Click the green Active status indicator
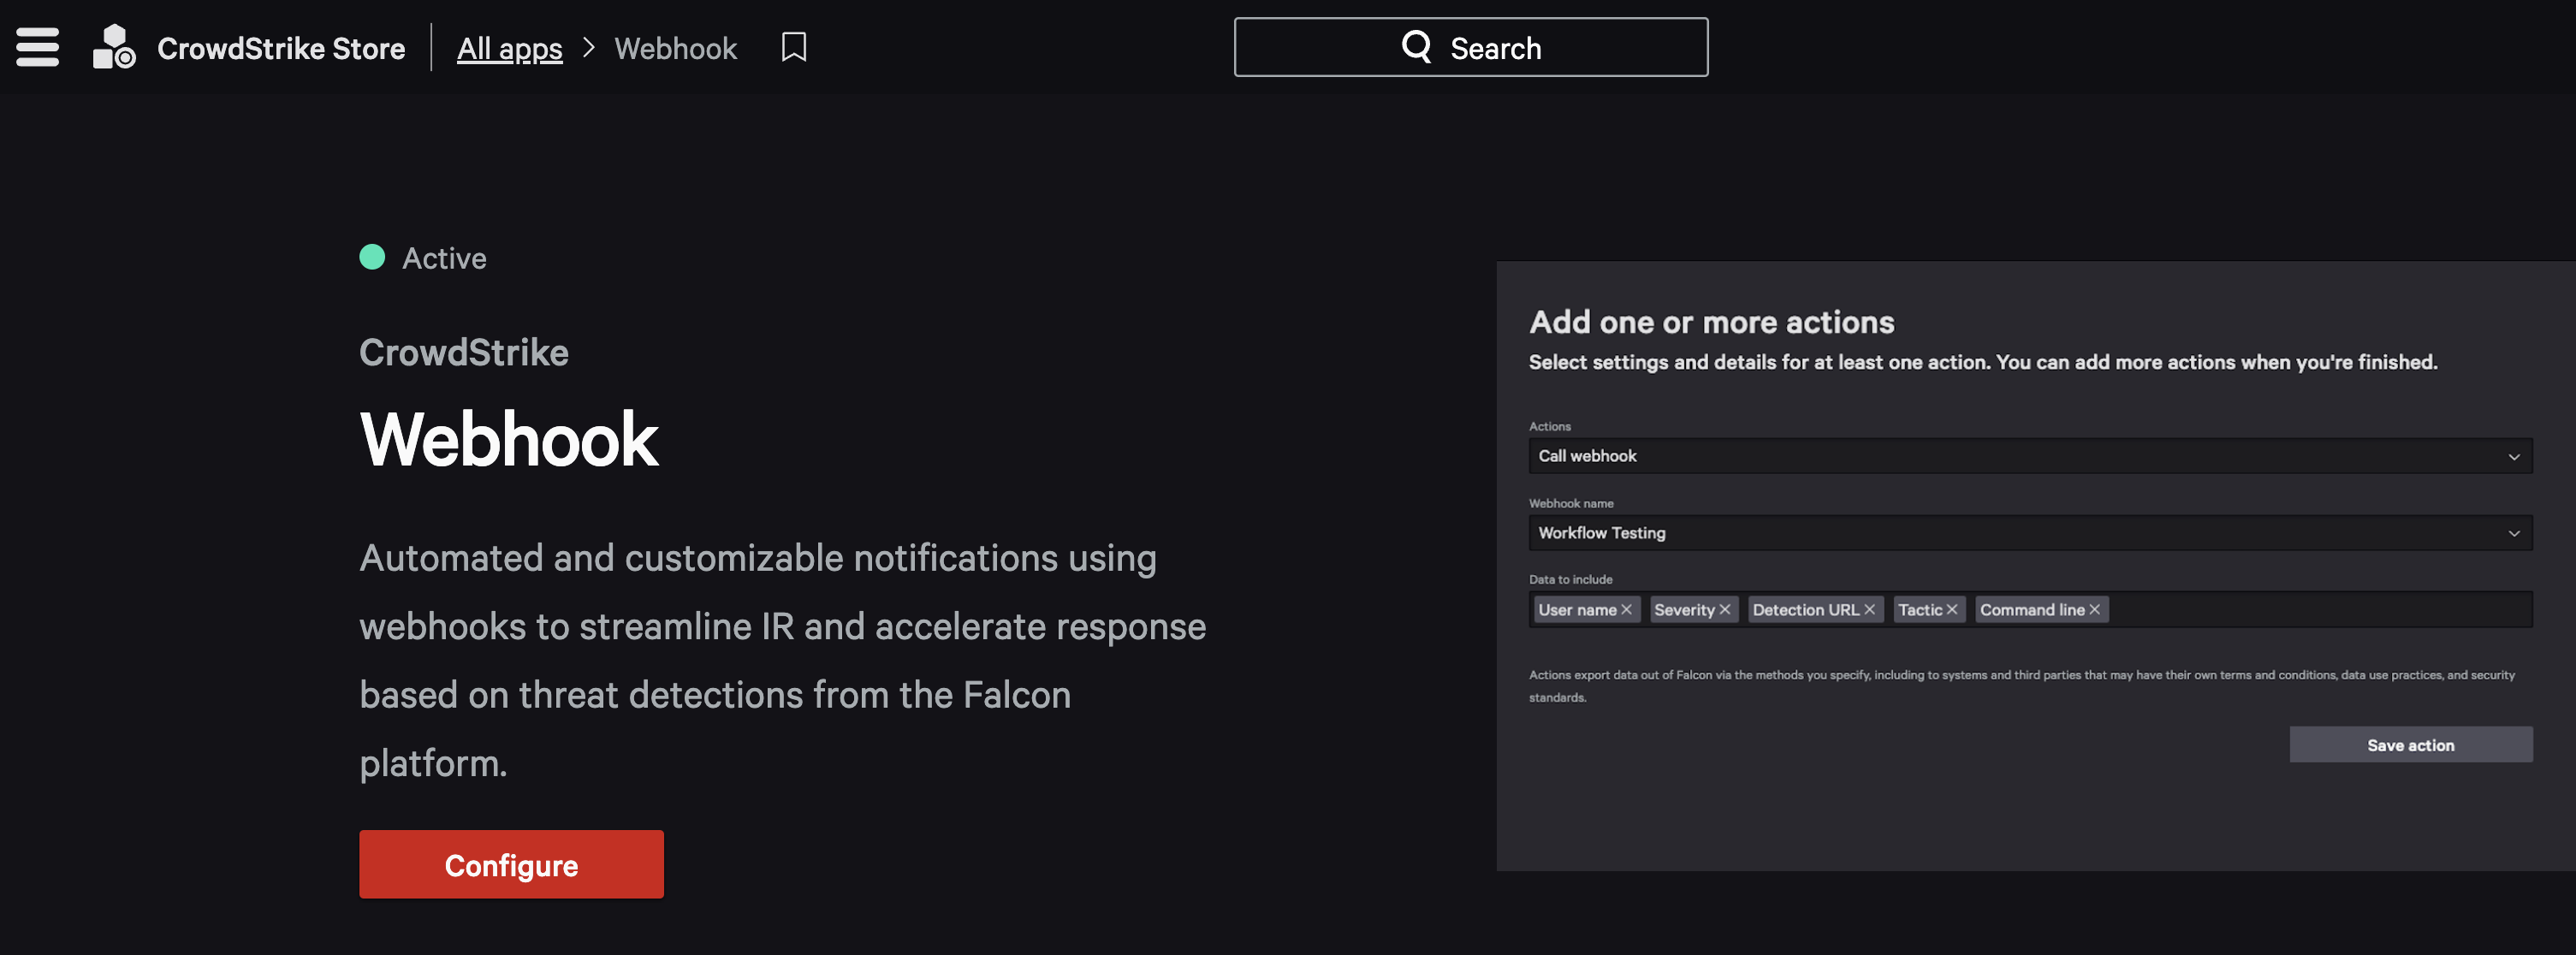The image size is (2576, 955). (x=372, y=257)
